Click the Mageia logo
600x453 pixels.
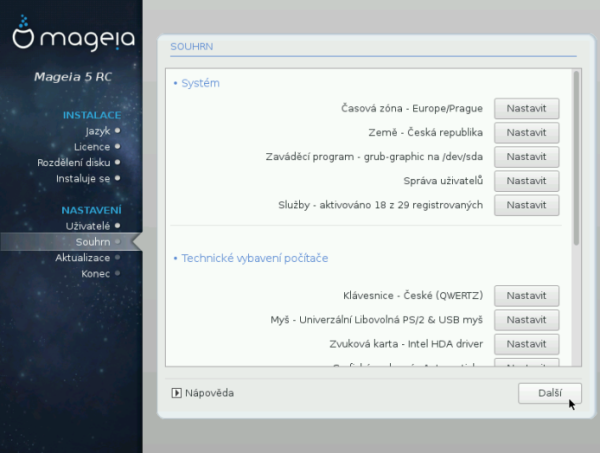(73, 35)
